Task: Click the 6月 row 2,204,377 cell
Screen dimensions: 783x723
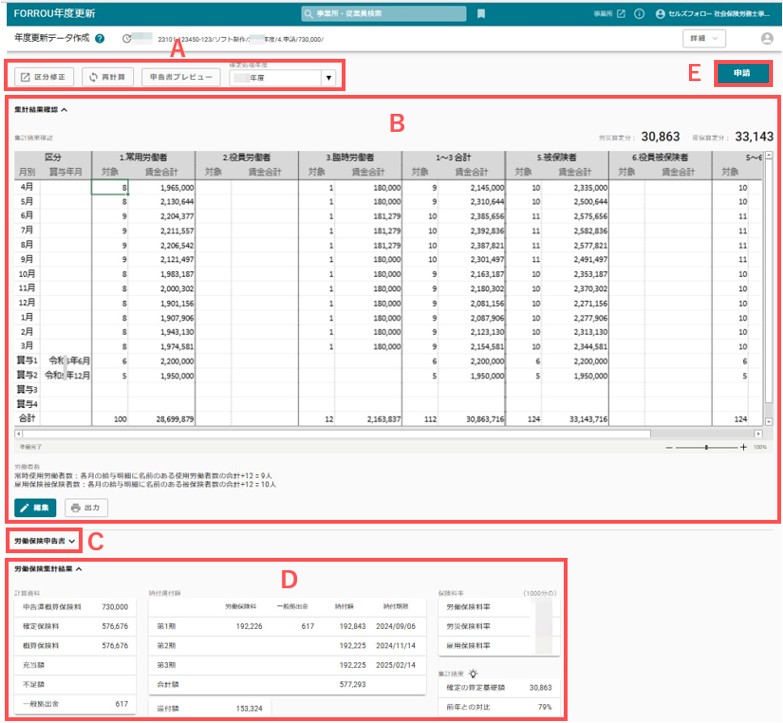Action: pos(162,216)
